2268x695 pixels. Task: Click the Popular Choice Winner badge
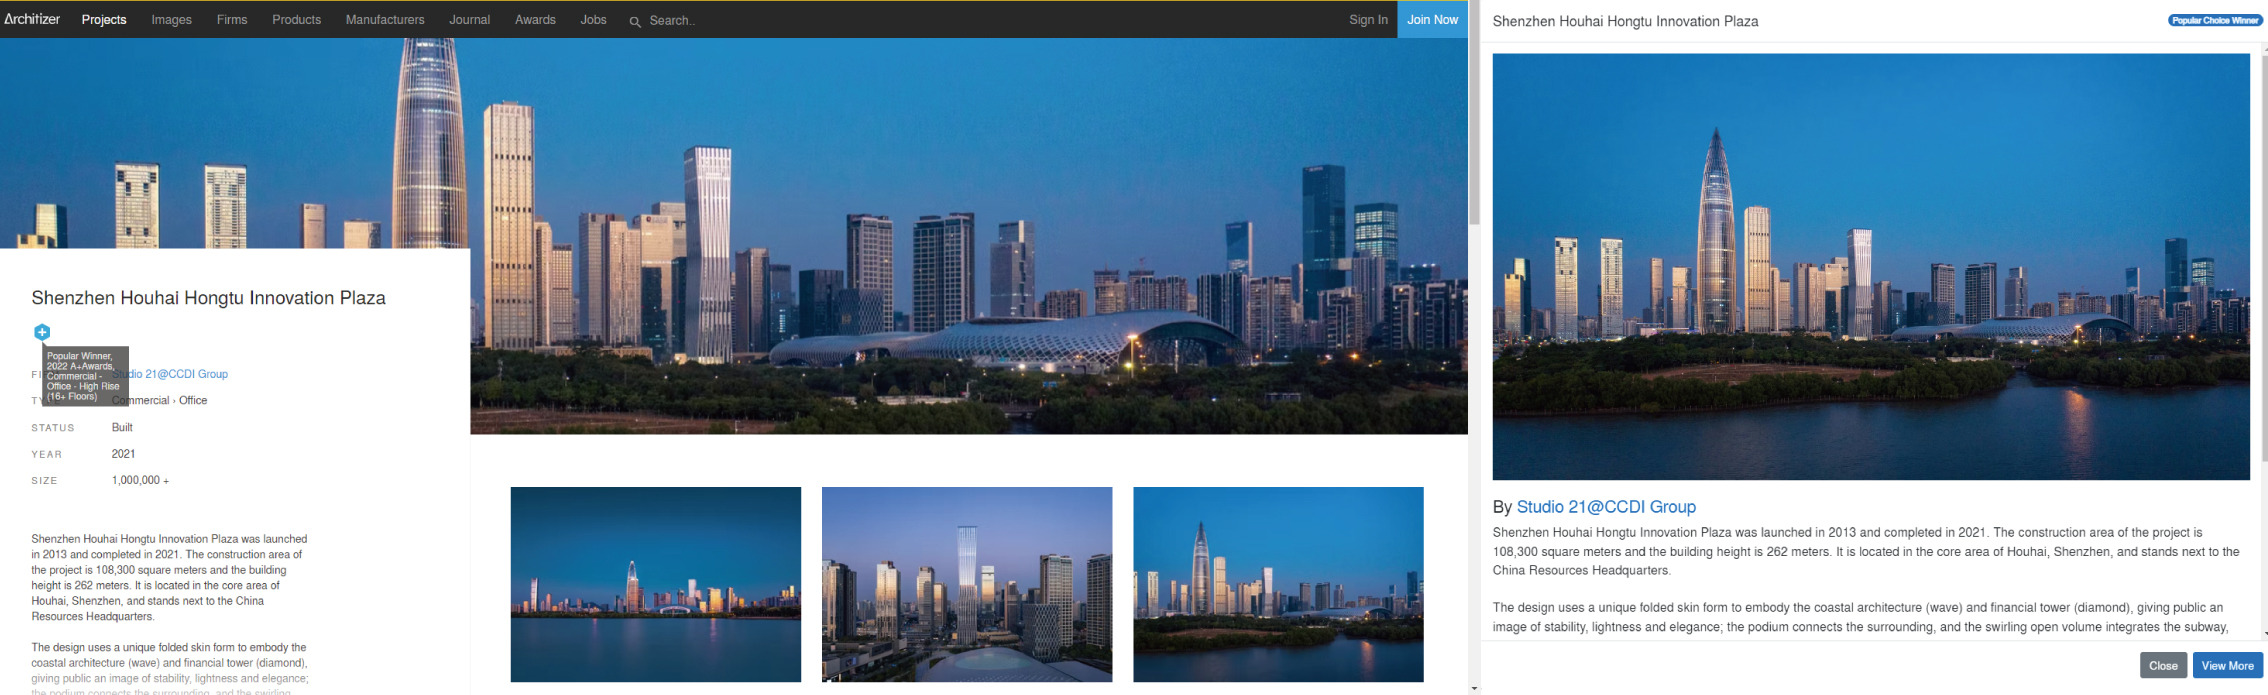pyautogui.click(x=2214, y=20)
